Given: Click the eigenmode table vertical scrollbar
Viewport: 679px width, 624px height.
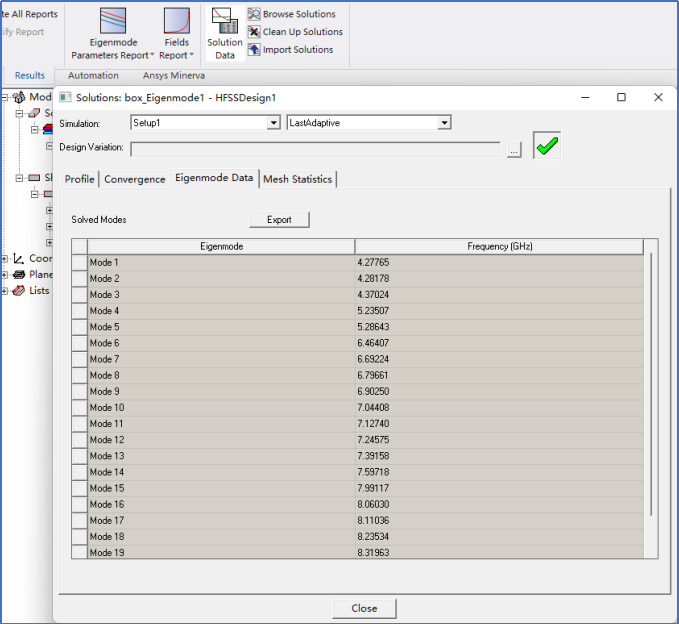Looking at the screenshot, I should (x=651, y=385).
